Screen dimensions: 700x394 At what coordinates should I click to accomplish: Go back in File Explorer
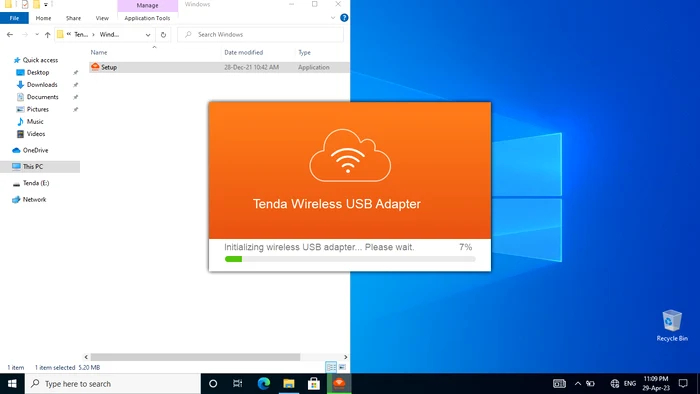10,34
